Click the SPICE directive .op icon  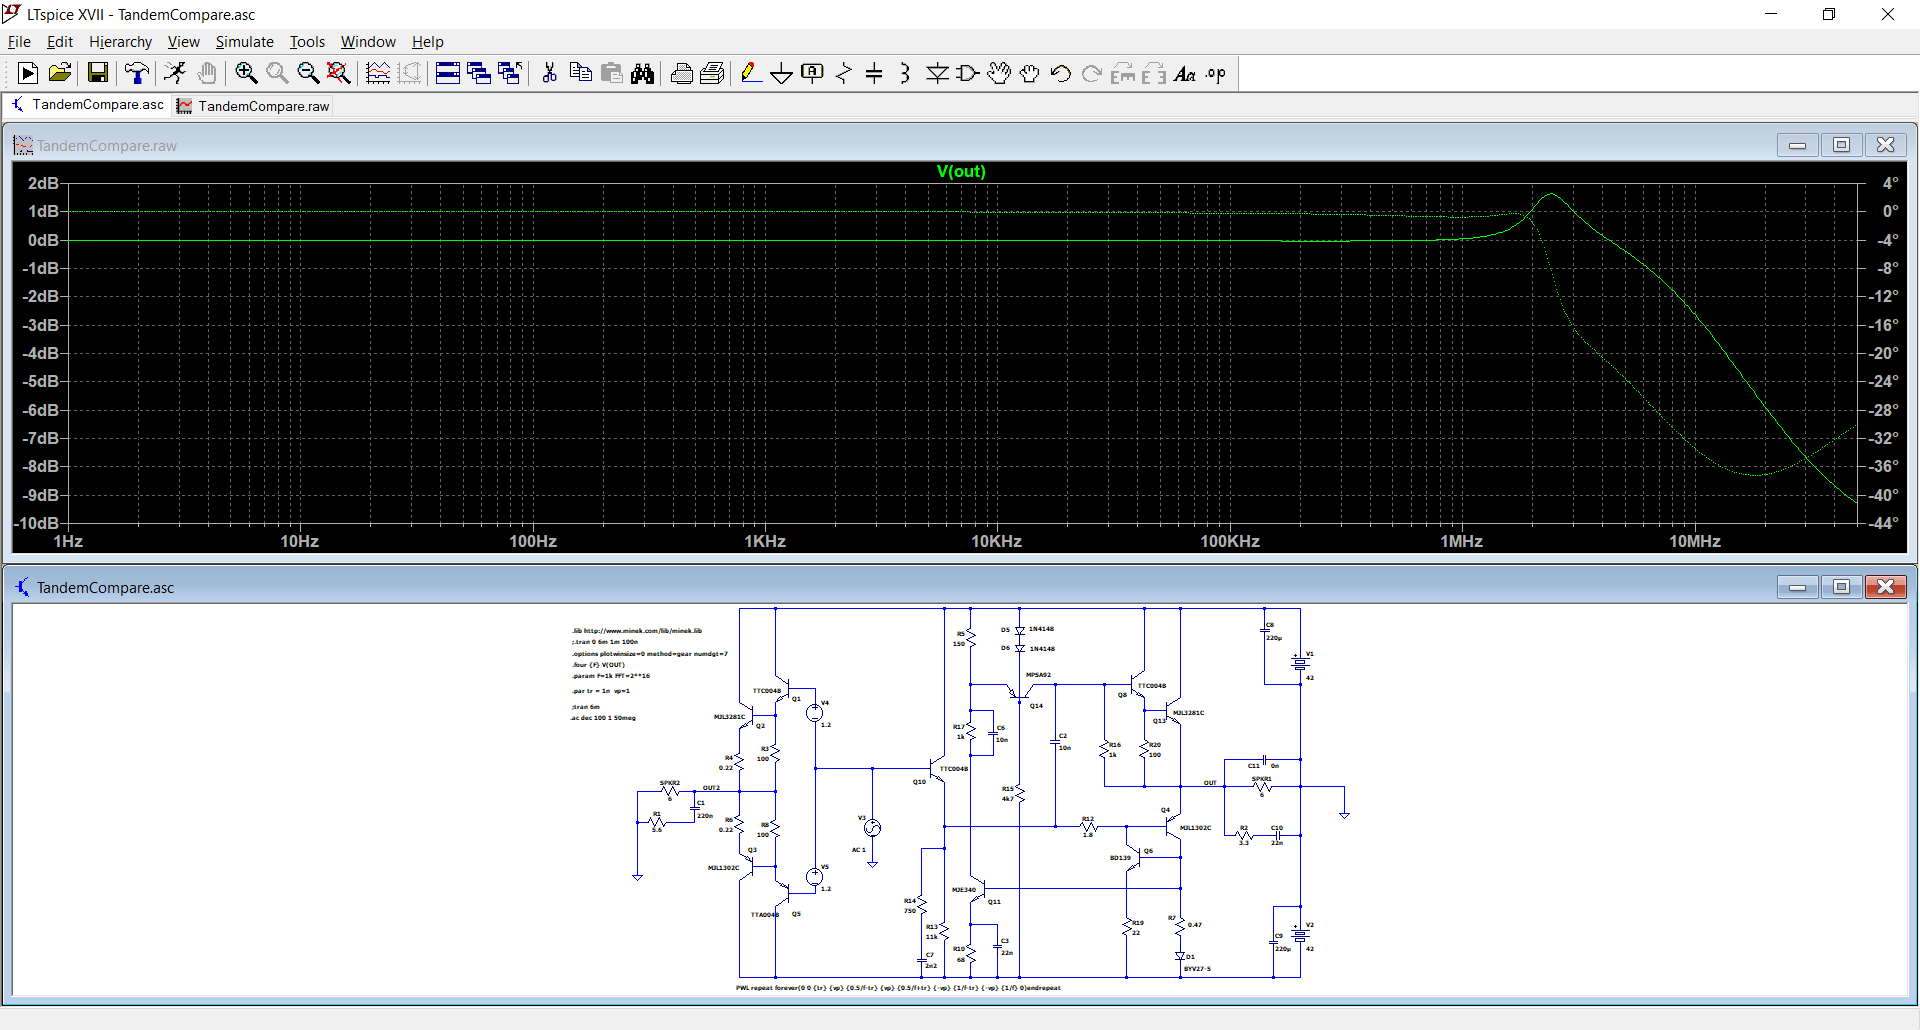coord(1216,73)
